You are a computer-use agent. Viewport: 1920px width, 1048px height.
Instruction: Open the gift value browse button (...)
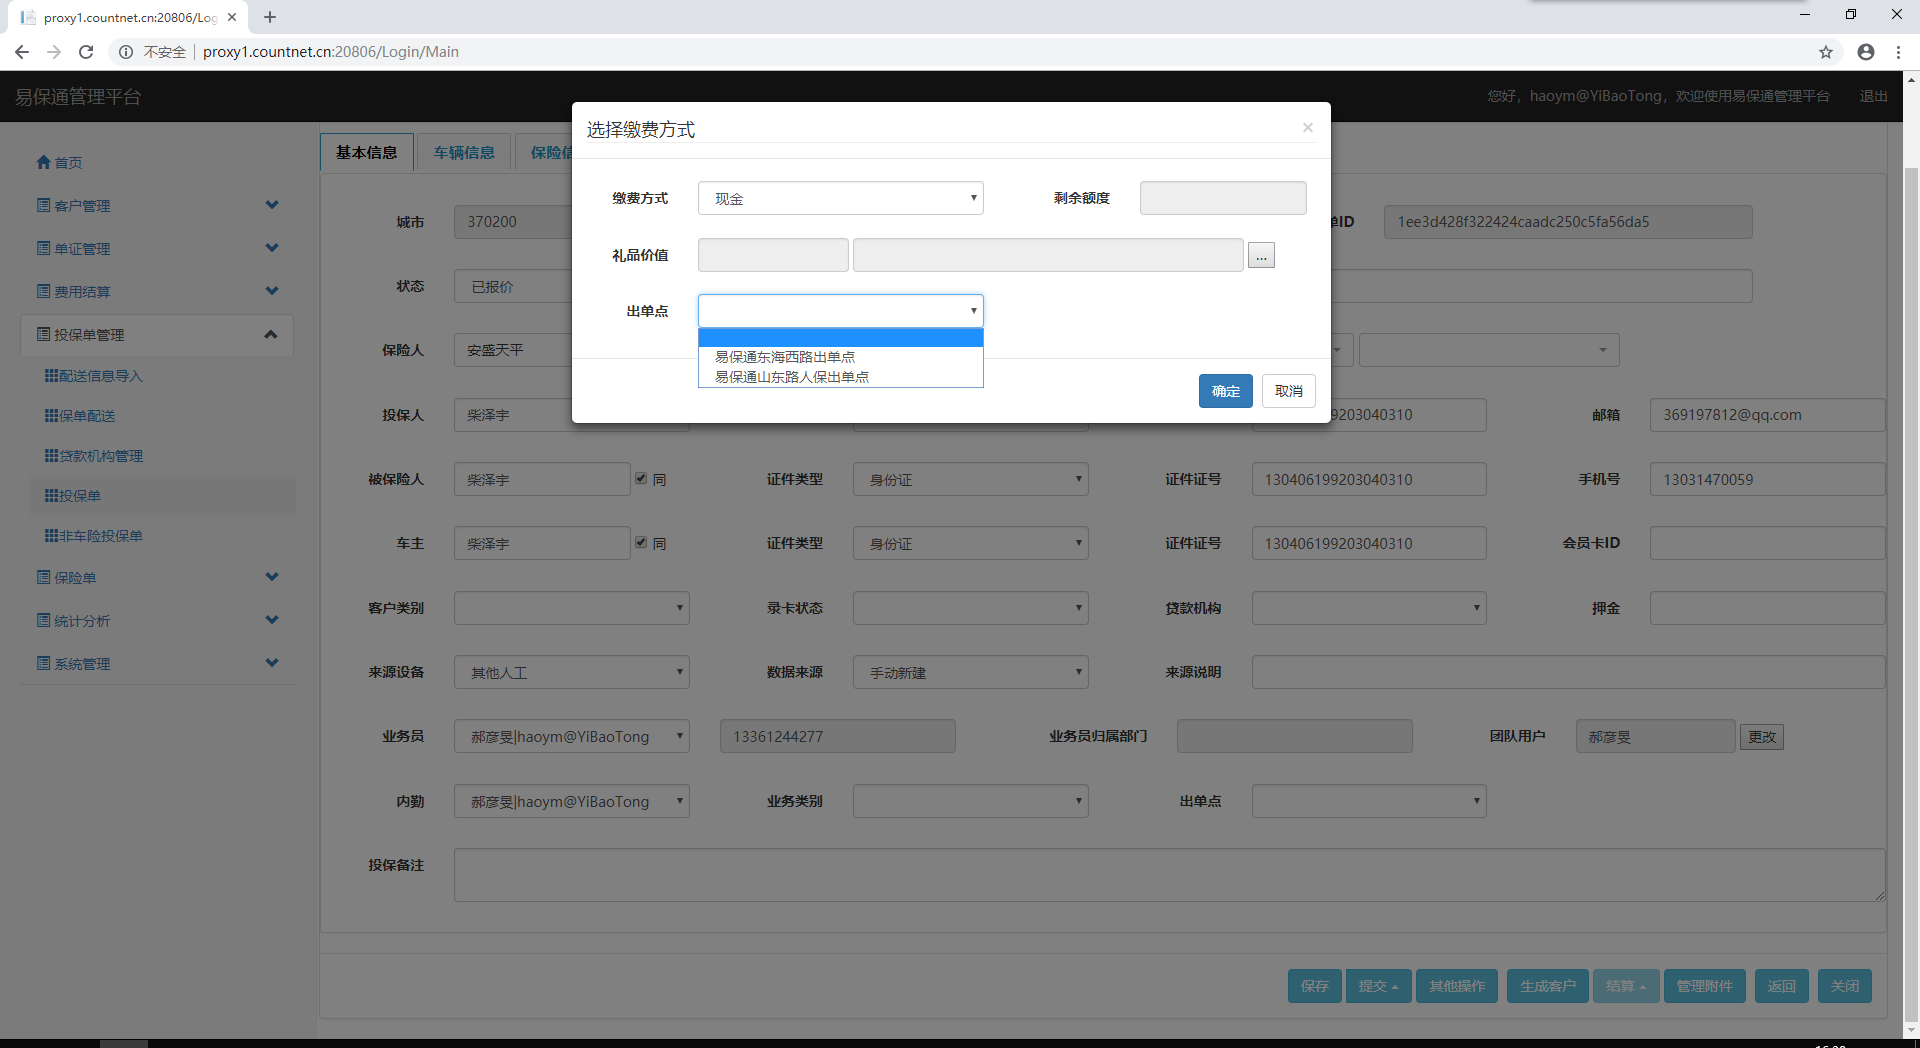tap(1261, 256)
